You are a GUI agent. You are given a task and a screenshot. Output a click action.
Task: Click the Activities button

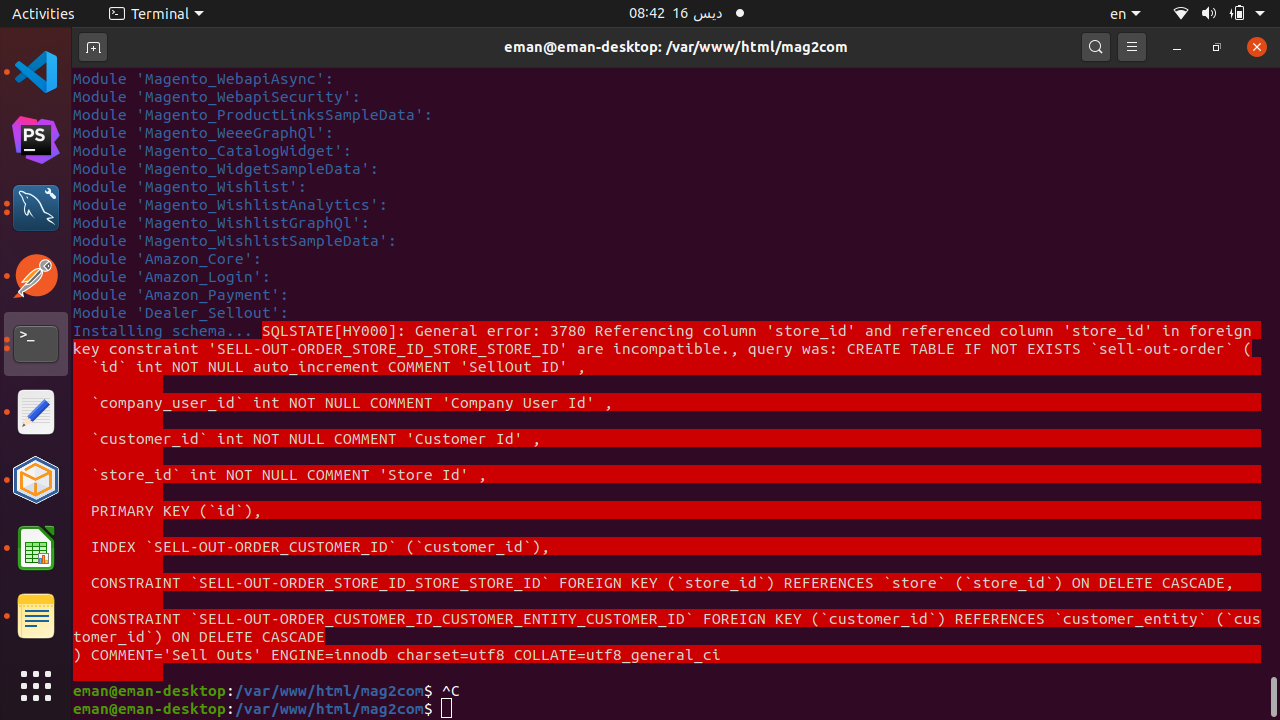(x=43, y=13)
